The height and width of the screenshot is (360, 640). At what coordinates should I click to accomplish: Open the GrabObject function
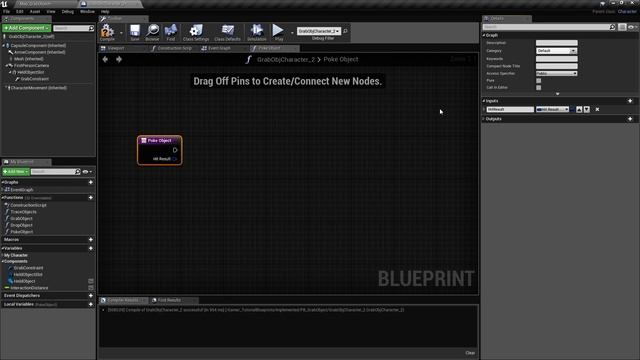point(21,218)
